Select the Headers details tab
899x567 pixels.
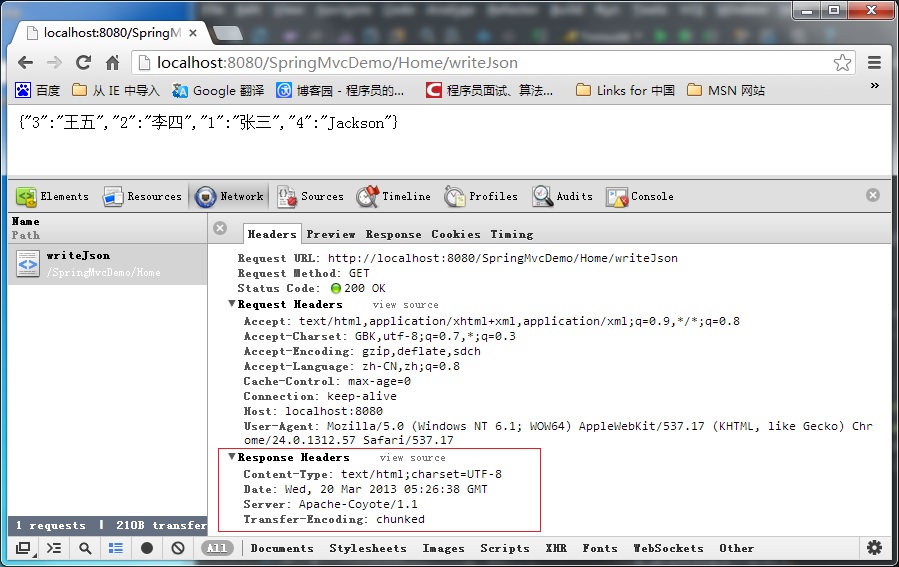[272, 234]
